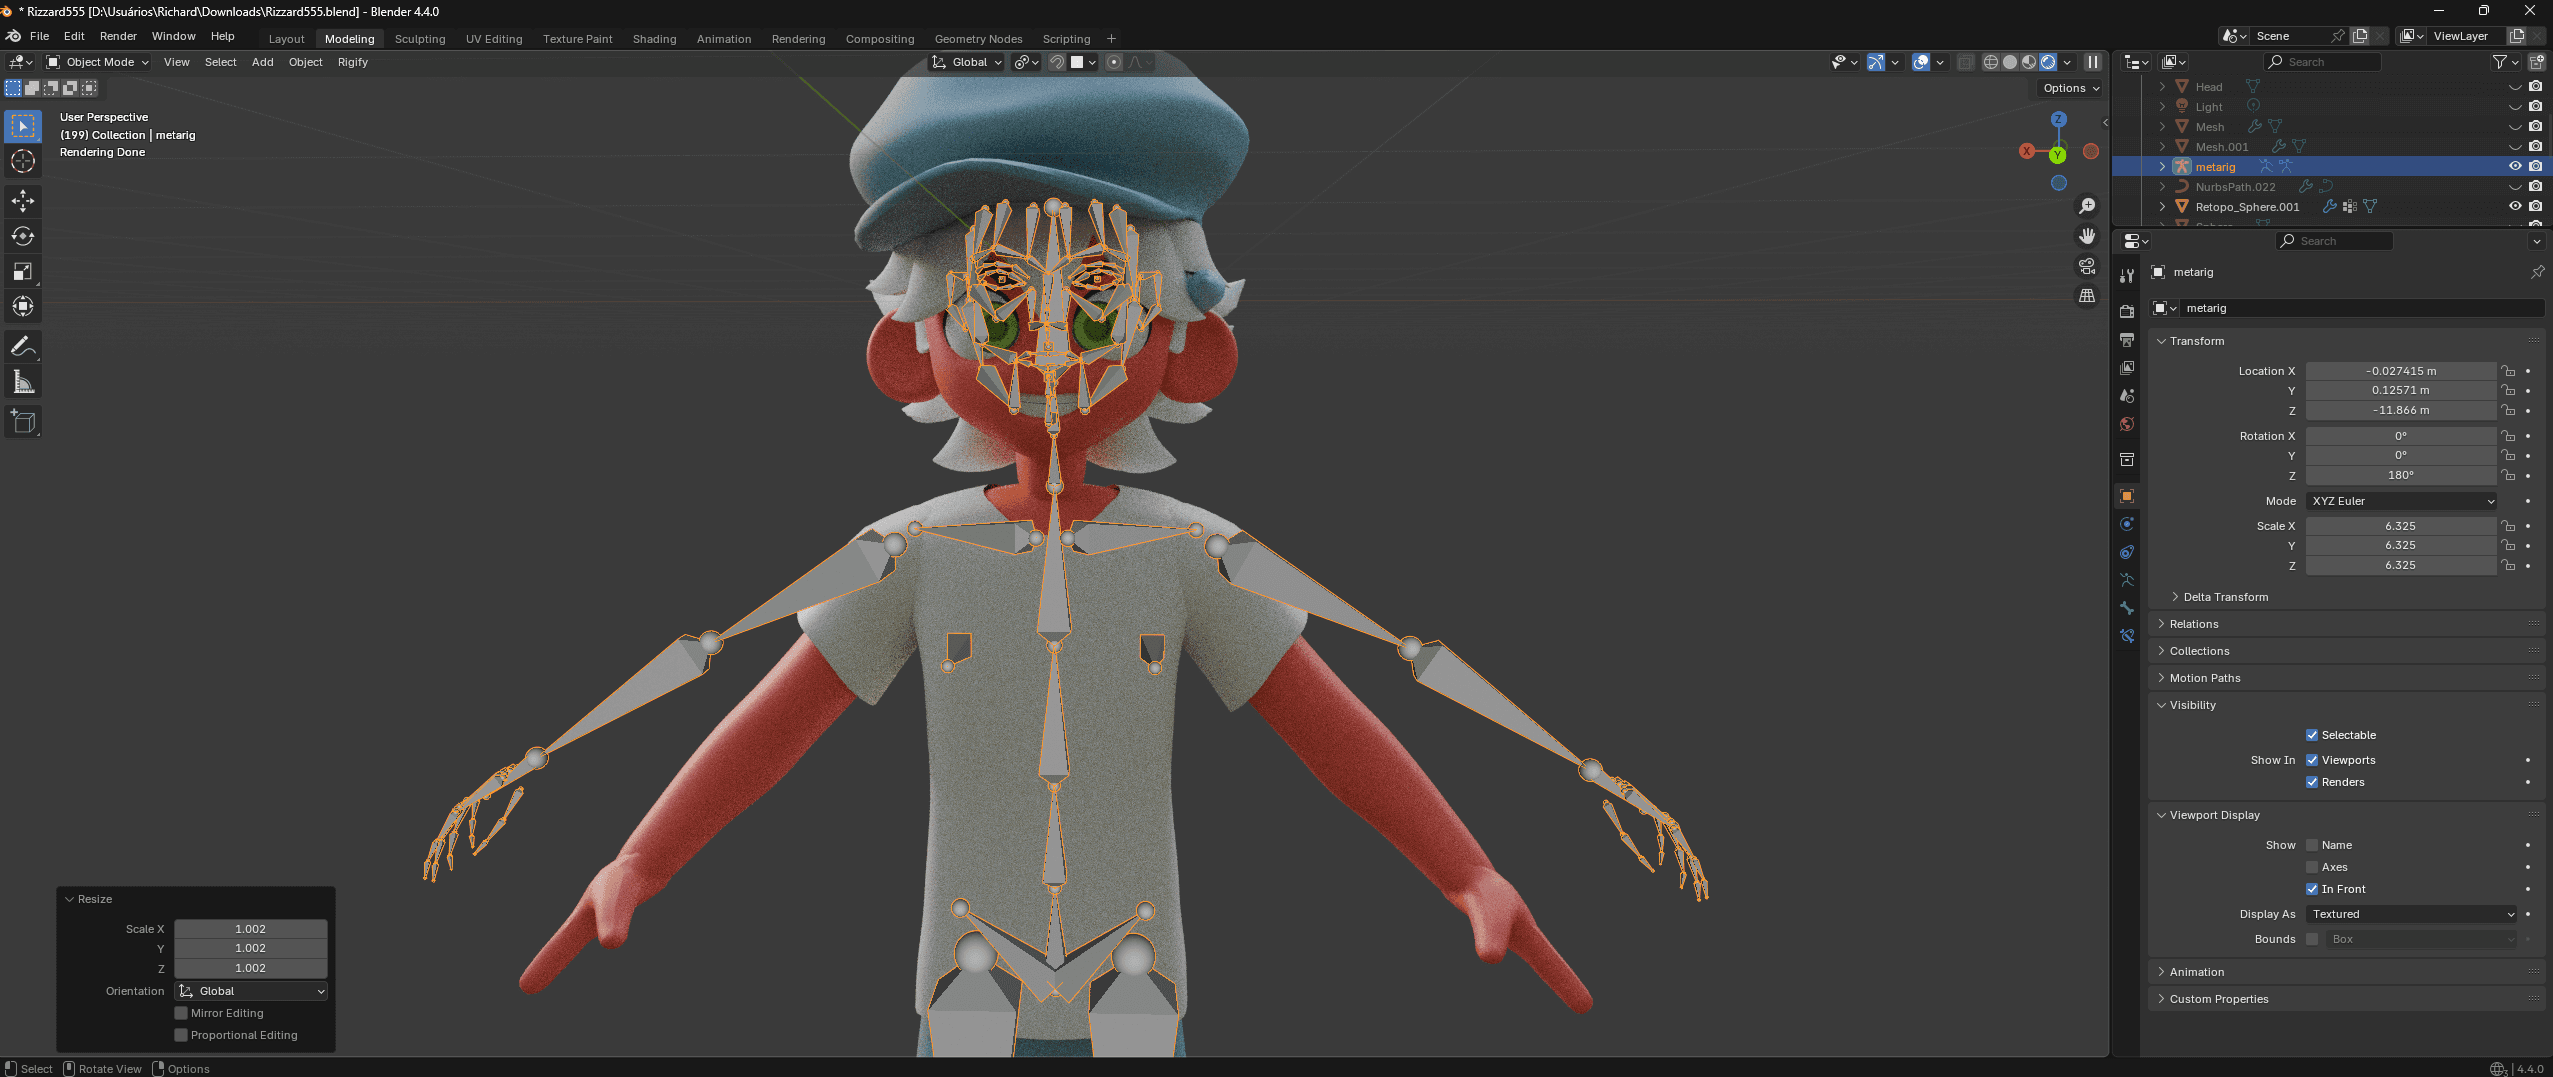Pin the metarig properties panel
Image resolution: width=2553 pixels, height=1077 pixels.
point(2537,272)
